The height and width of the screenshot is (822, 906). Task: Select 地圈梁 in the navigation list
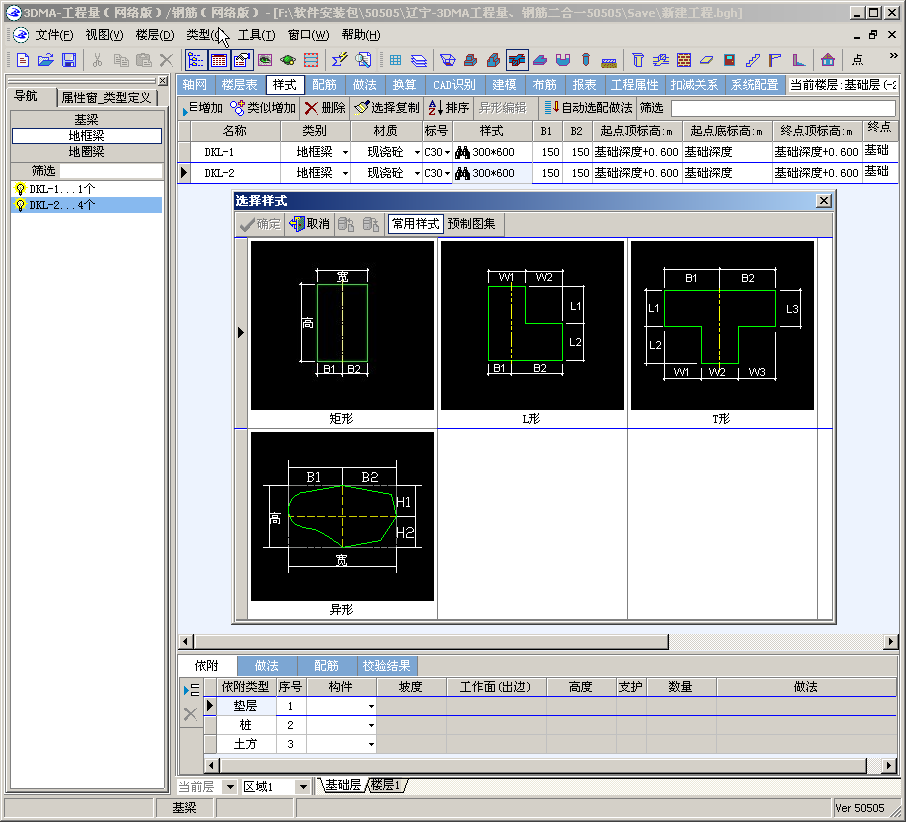(x=87, y=152)
